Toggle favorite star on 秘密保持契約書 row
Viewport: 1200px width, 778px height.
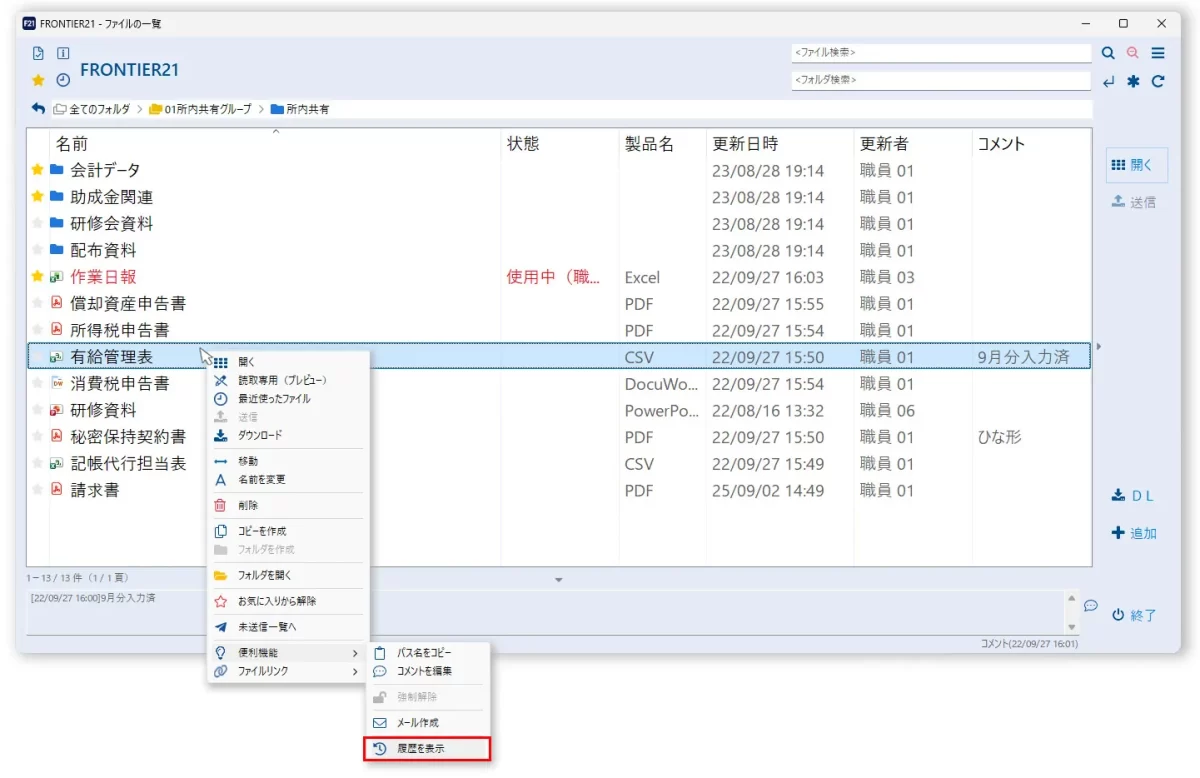point(38,437)
